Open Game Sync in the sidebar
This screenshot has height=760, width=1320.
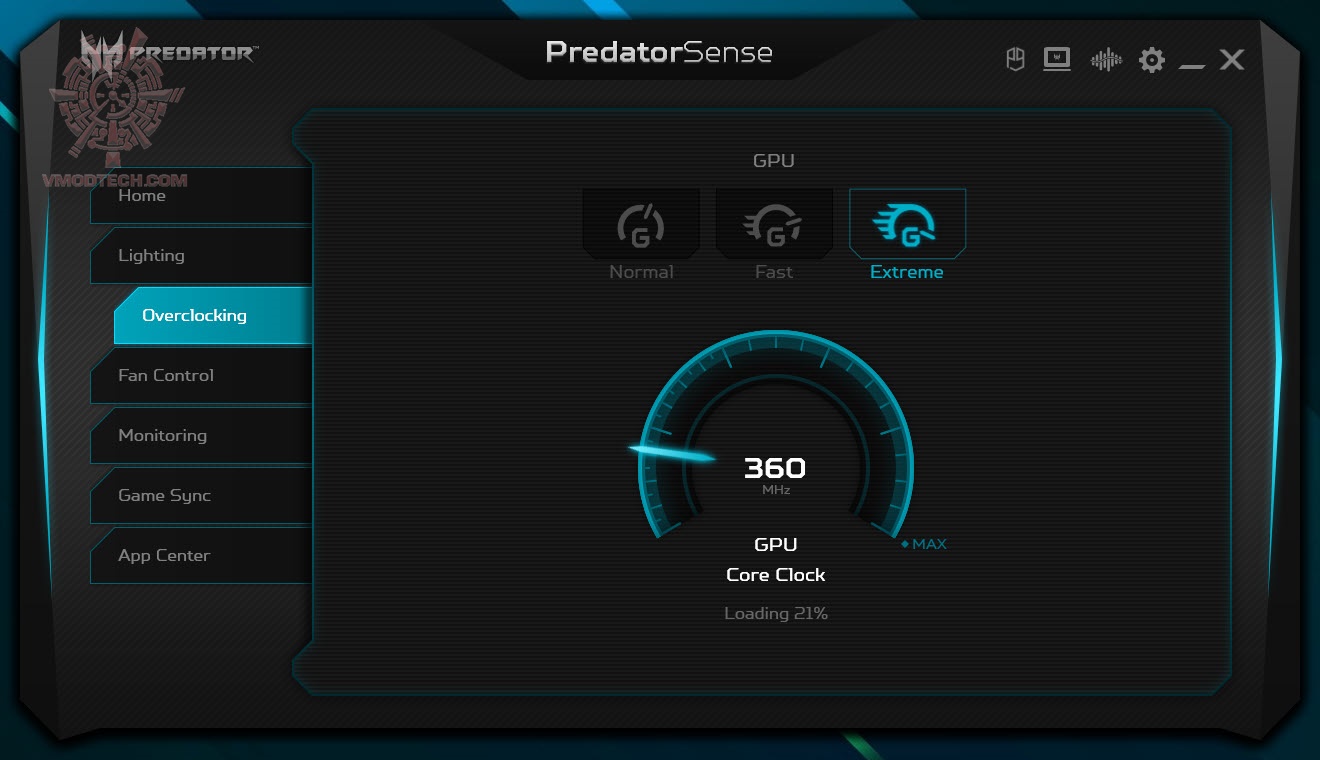point(201,496)
